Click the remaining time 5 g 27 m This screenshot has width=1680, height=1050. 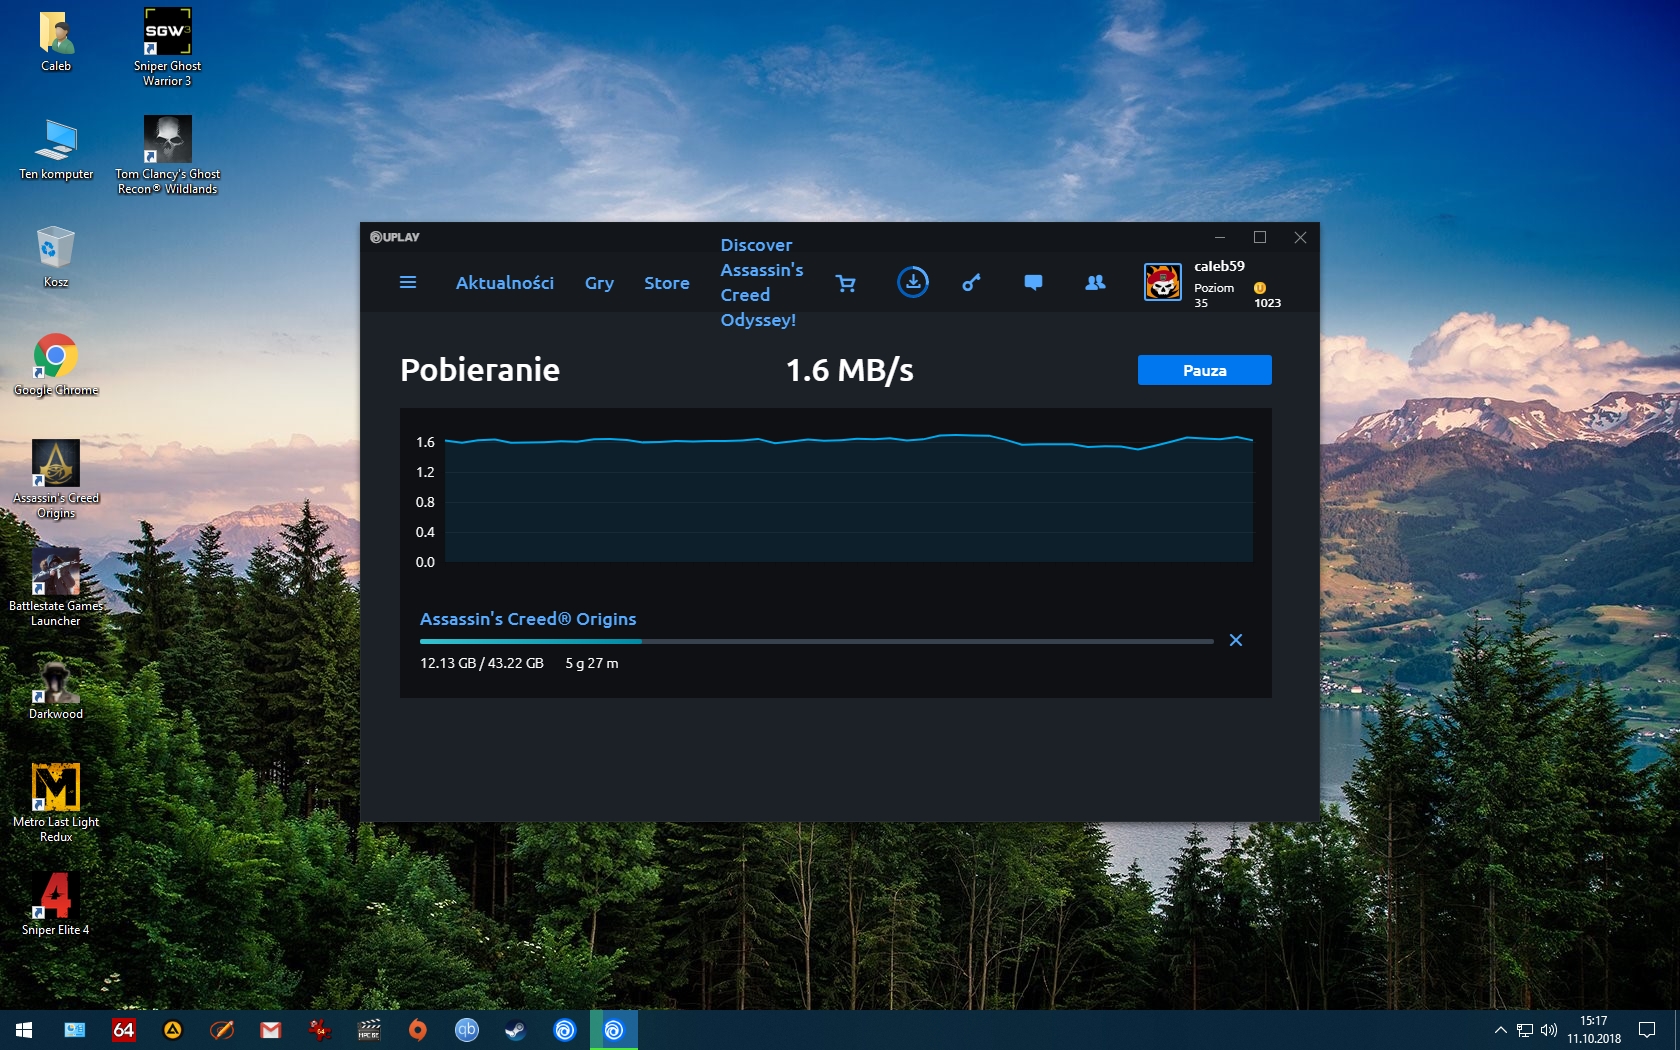coord(592,663)
